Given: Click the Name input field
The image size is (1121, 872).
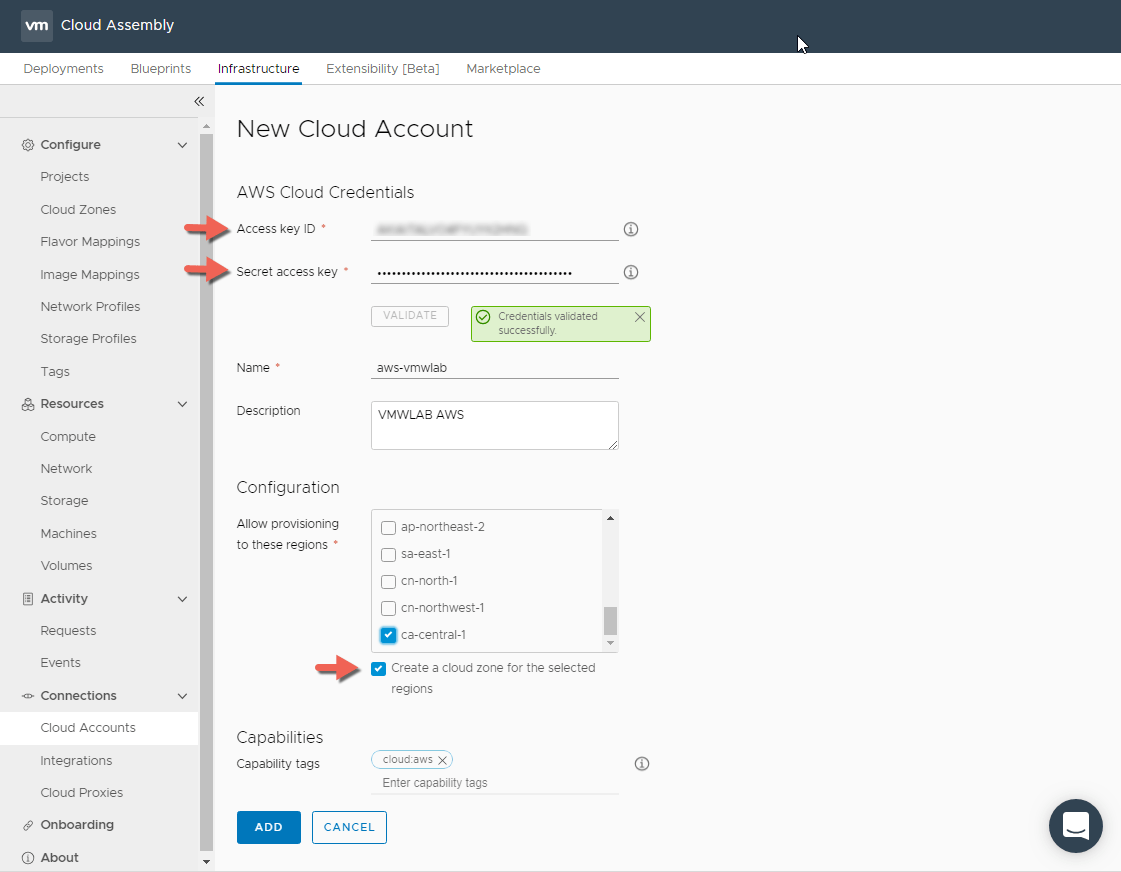Looking at the screenshot, I should pyautogui.click(x=494, y=367).
